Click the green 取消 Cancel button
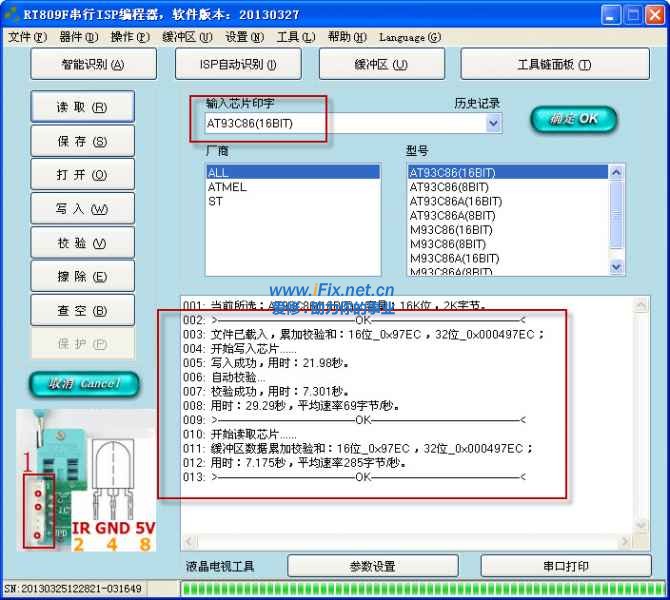This screenshot has width=670, height=600. coord(84,384)
